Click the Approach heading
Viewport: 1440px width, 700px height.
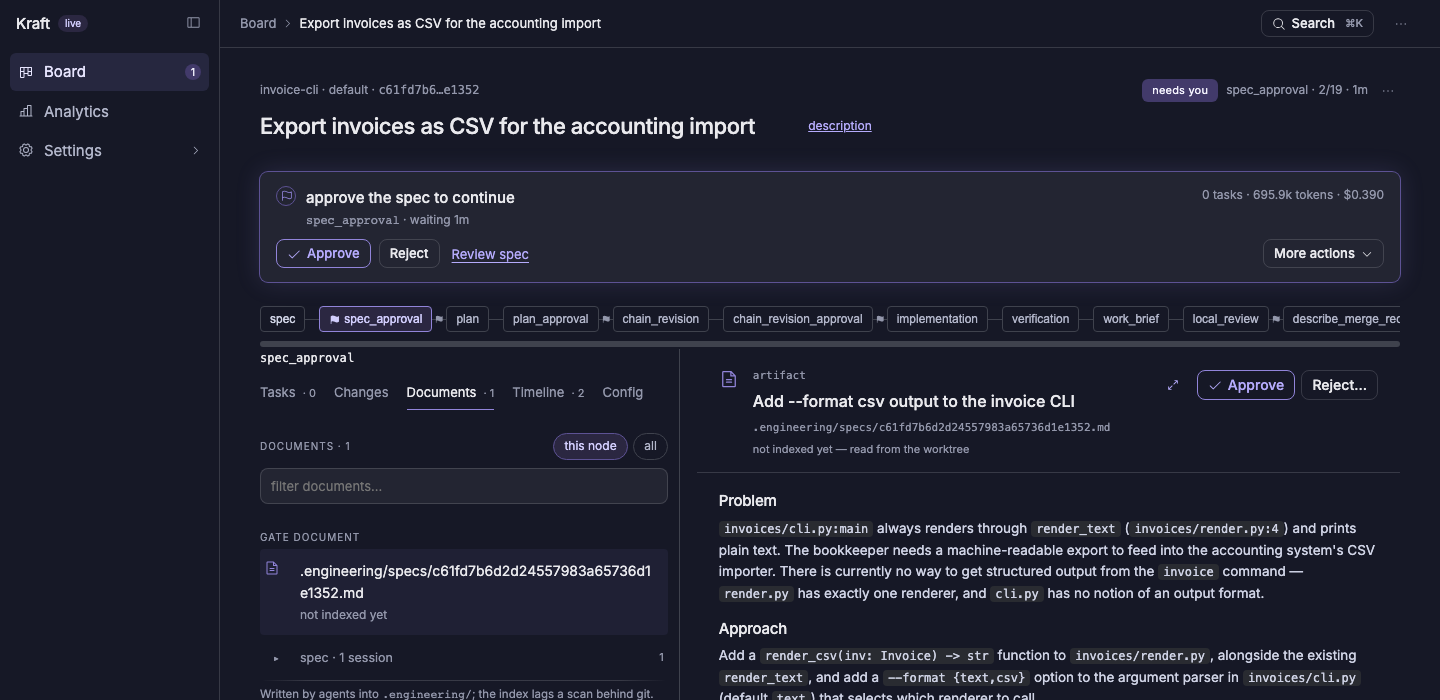(x=753, y=629)
